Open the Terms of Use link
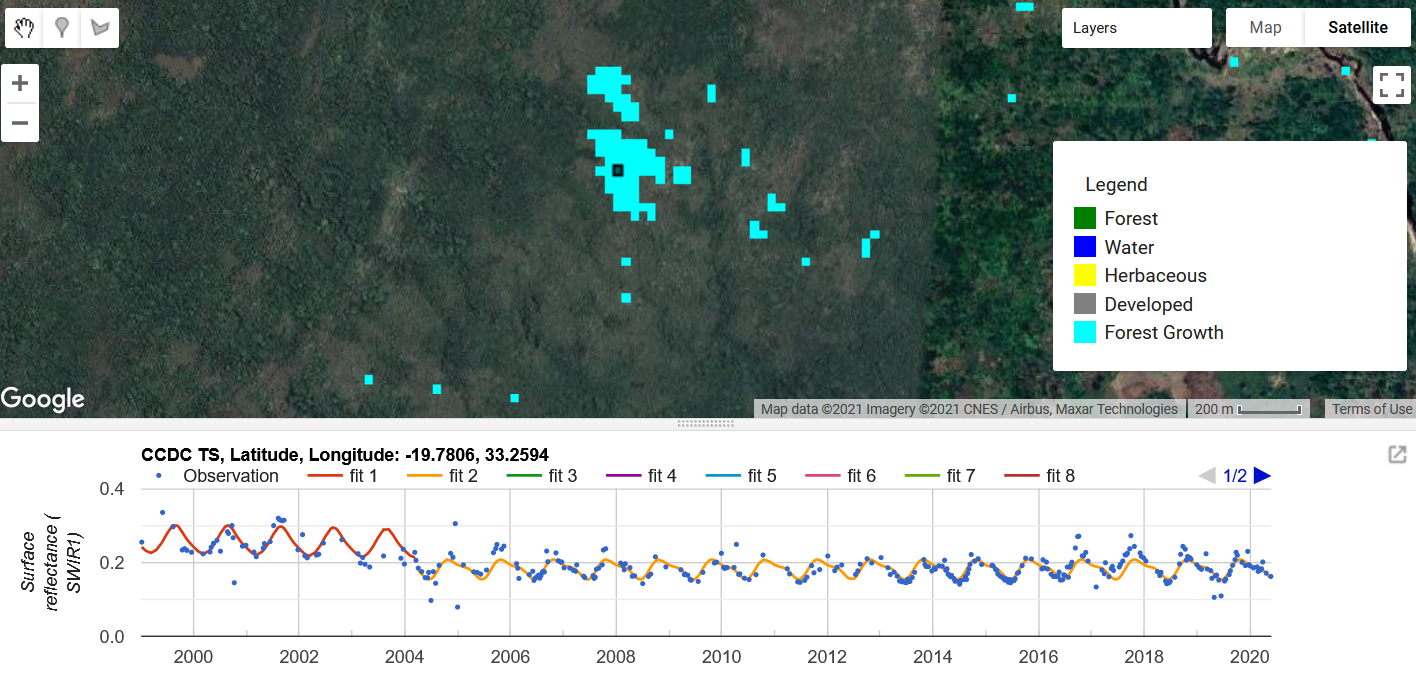This screenshot has width=1416, height=693. click(x=1371, y=409)
